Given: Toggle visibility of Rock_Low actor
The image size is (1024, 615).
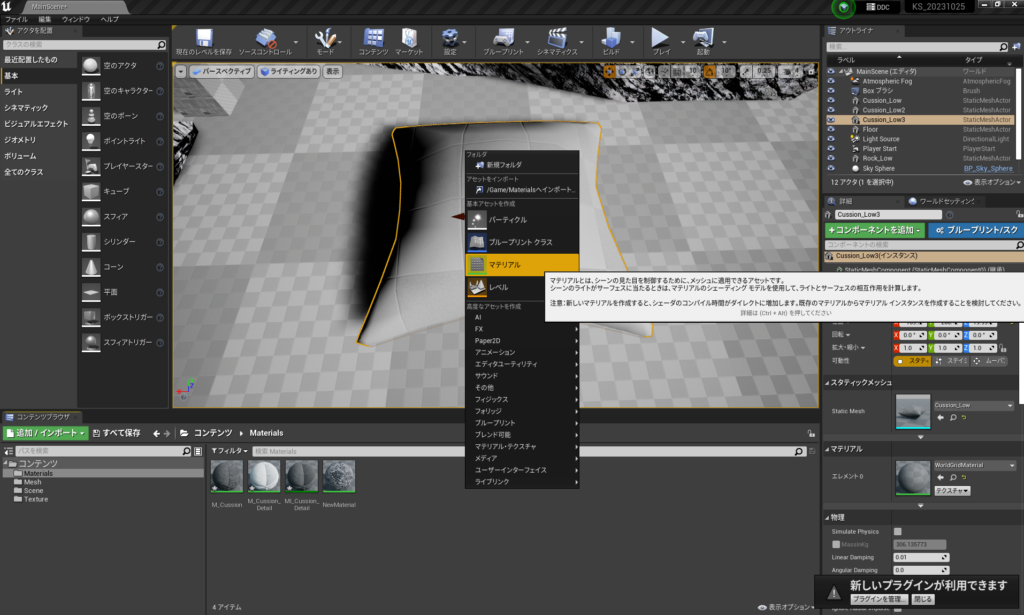Looking at the screenshot, I should pos(831,158).
